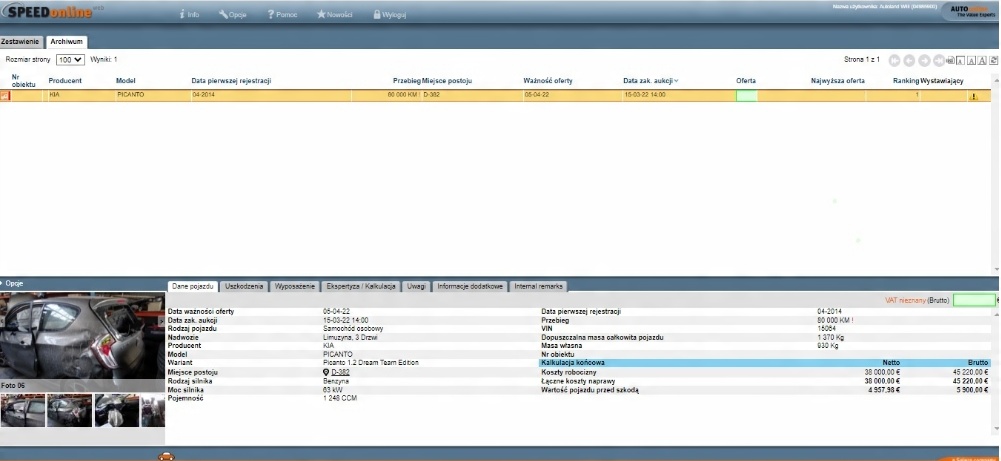Switch to the Zestawienie tab
Screen dimensions: 1001x461
click(x=21, y=42)
